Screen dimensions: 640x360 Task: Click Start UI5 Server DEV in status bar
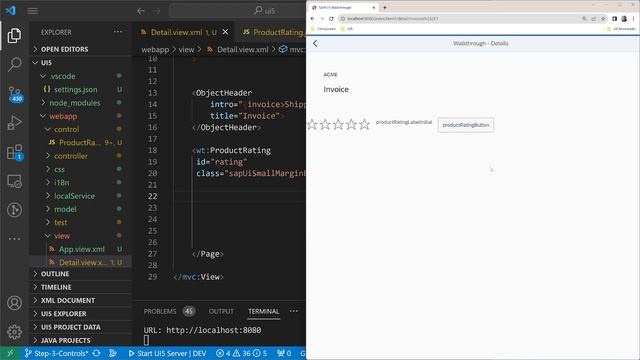tap(167, 353)
